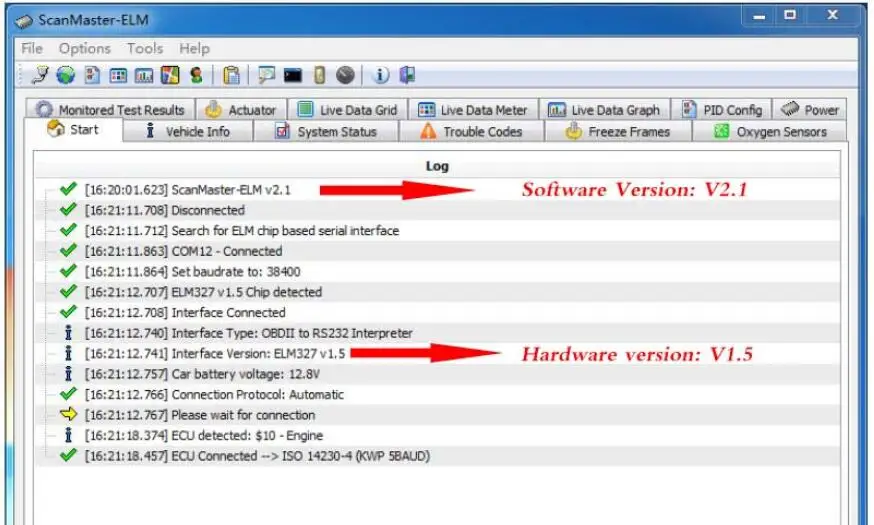The image size is (874, 525).
Task: Switch to the Actuator tab
Action: point(241,109)
